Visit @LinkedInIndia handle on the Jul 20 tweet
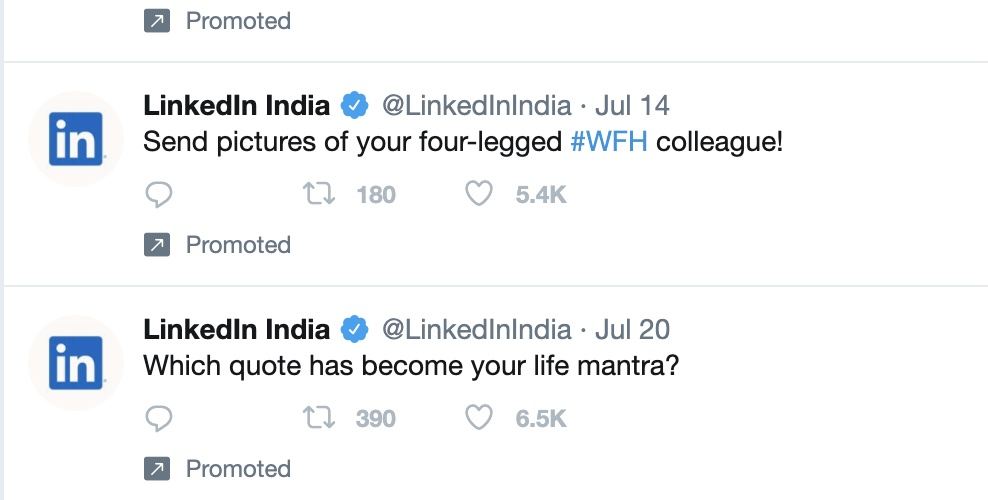This screenshot has height=500, width=988. [x=477, y=329]
